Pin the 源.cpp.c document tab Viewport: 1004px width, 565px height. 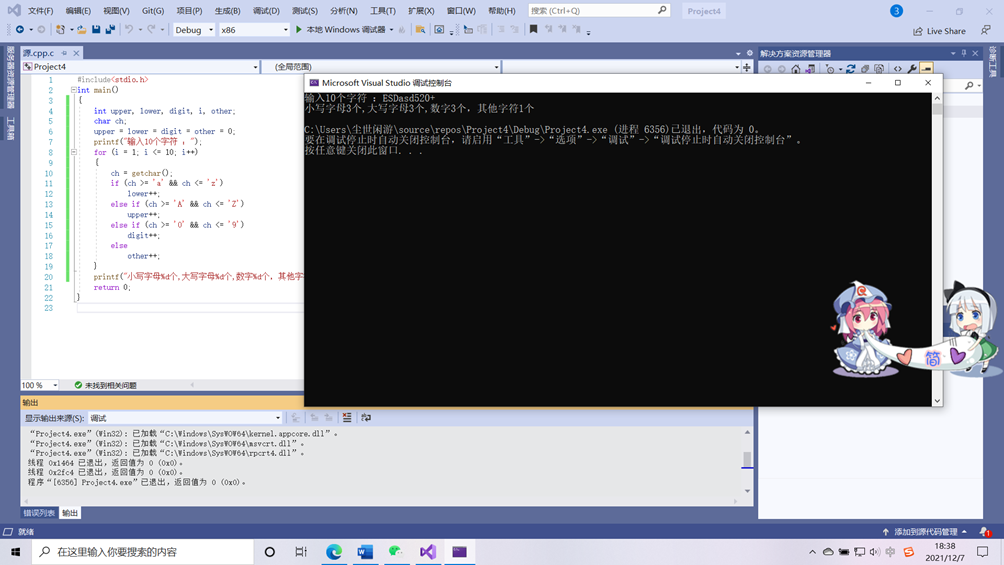tap(64, 53)
